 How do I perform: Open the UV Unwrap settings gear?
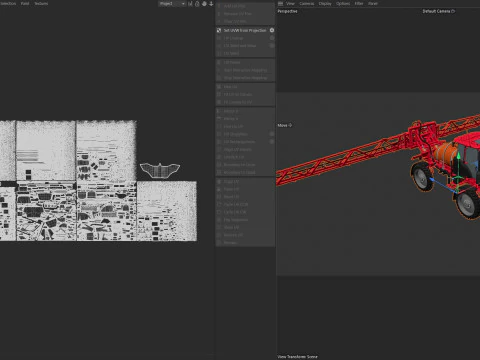tap(272, 38)
